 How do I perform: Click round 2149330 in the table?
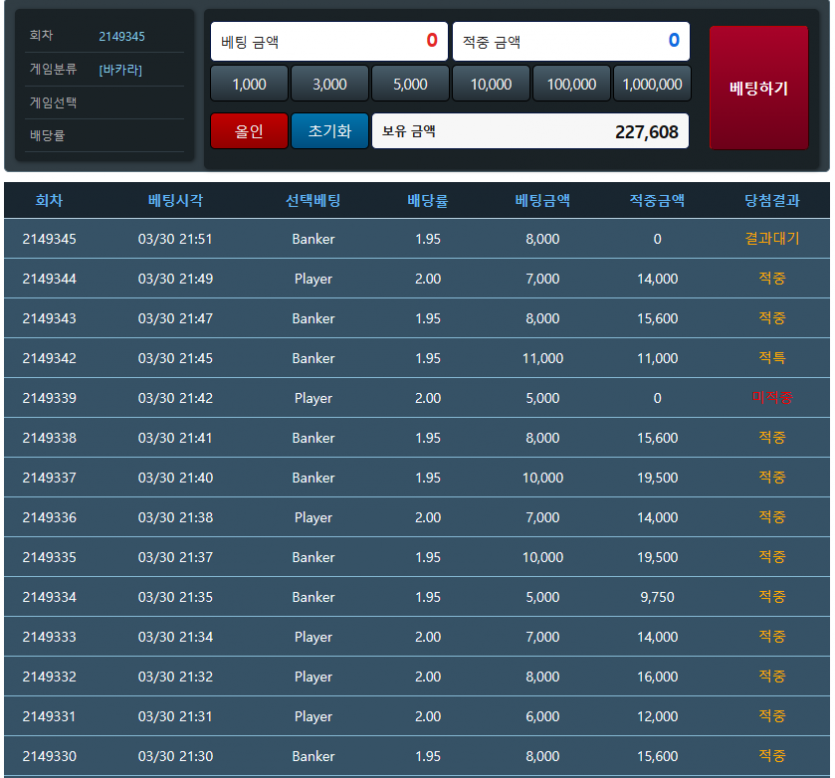point(49,756)
